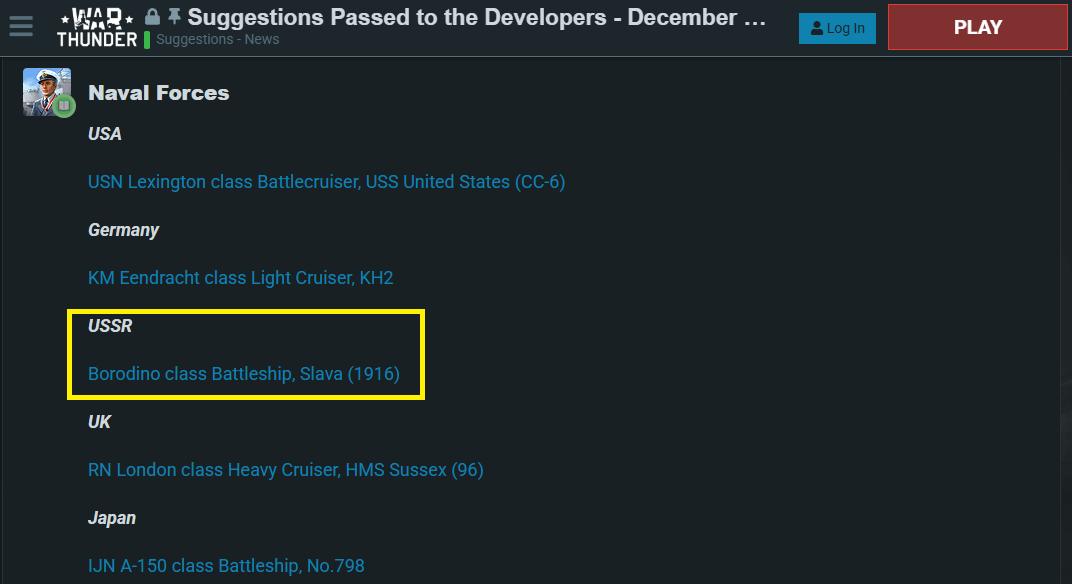Viewport: 1072px width, 584px height.
Task: Open the HMS Sussex (96) Heavy Cruiser link
Action: click(286, 470)
